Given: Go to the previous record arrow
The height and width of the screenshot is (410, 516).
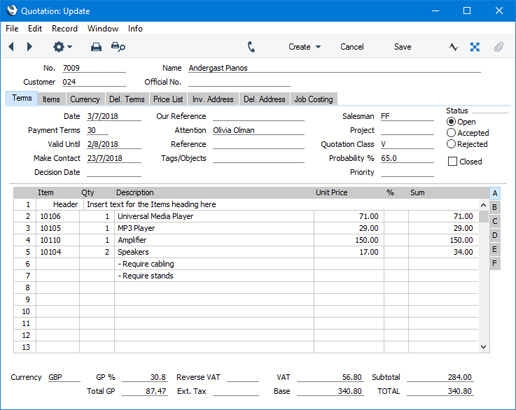Looking at the screenshot, I should point(12,47).
